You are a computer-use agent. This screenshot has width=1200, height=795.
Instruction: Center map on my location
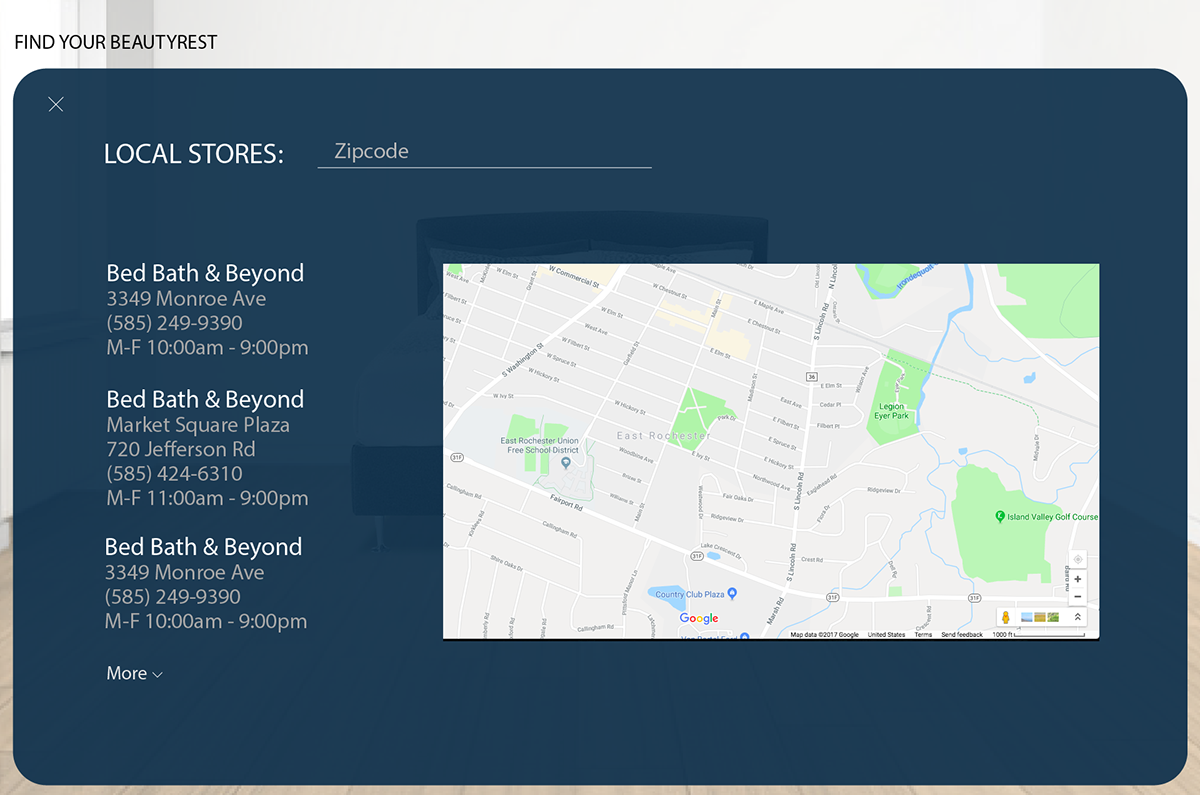click(x=1077, y=559)
